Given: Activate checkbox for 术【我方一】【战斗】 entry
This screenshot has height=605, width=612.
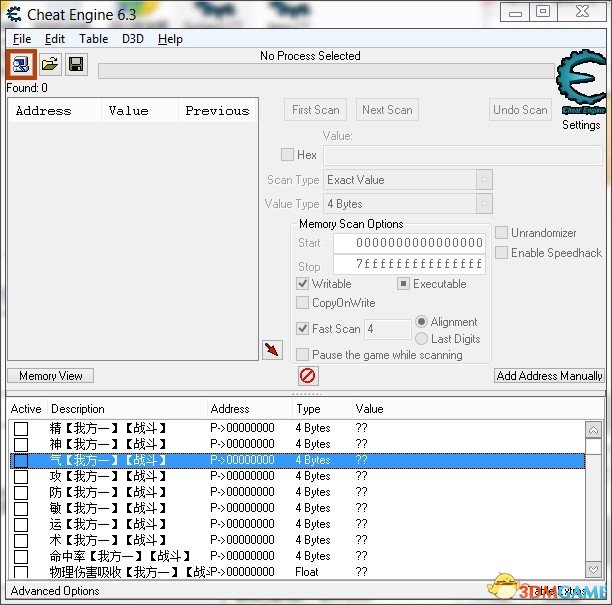Looking at the screenshot, I should point(21,540).
